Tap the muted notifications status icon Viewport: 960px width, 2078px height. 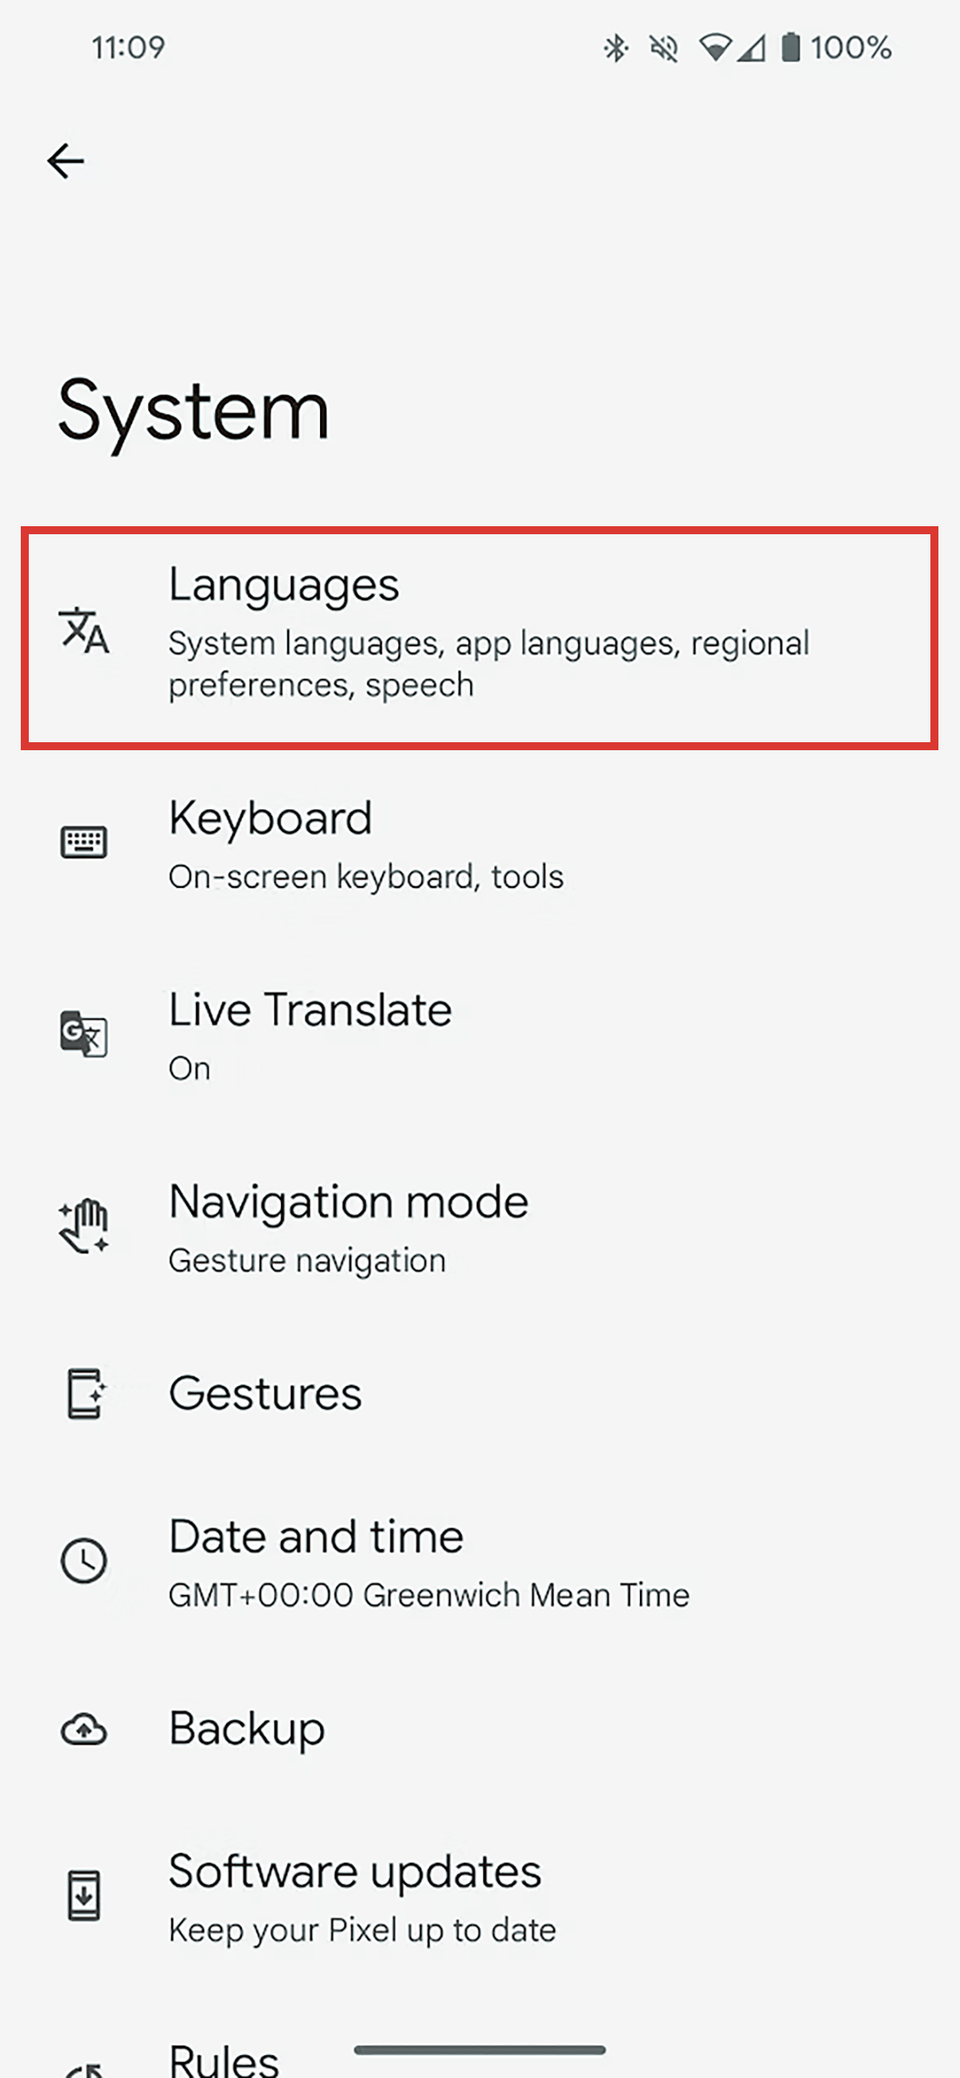coord(663,47)
